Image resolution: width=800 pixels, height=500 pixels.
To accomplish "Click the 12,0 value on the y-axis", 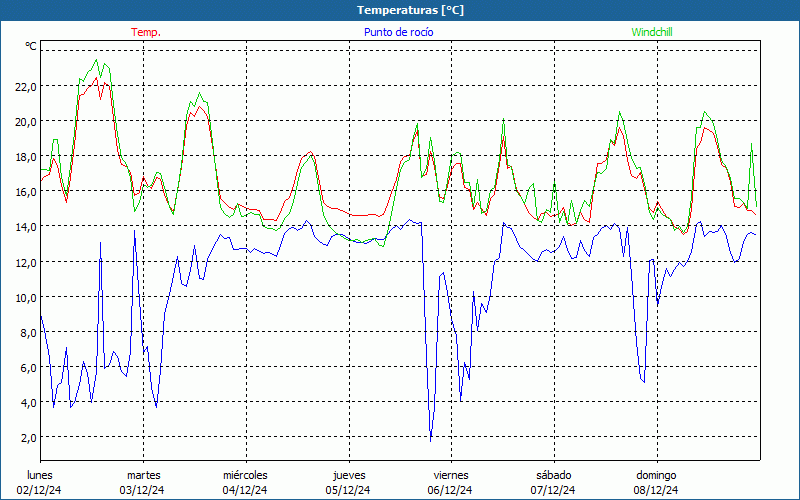I will (26, 262).
